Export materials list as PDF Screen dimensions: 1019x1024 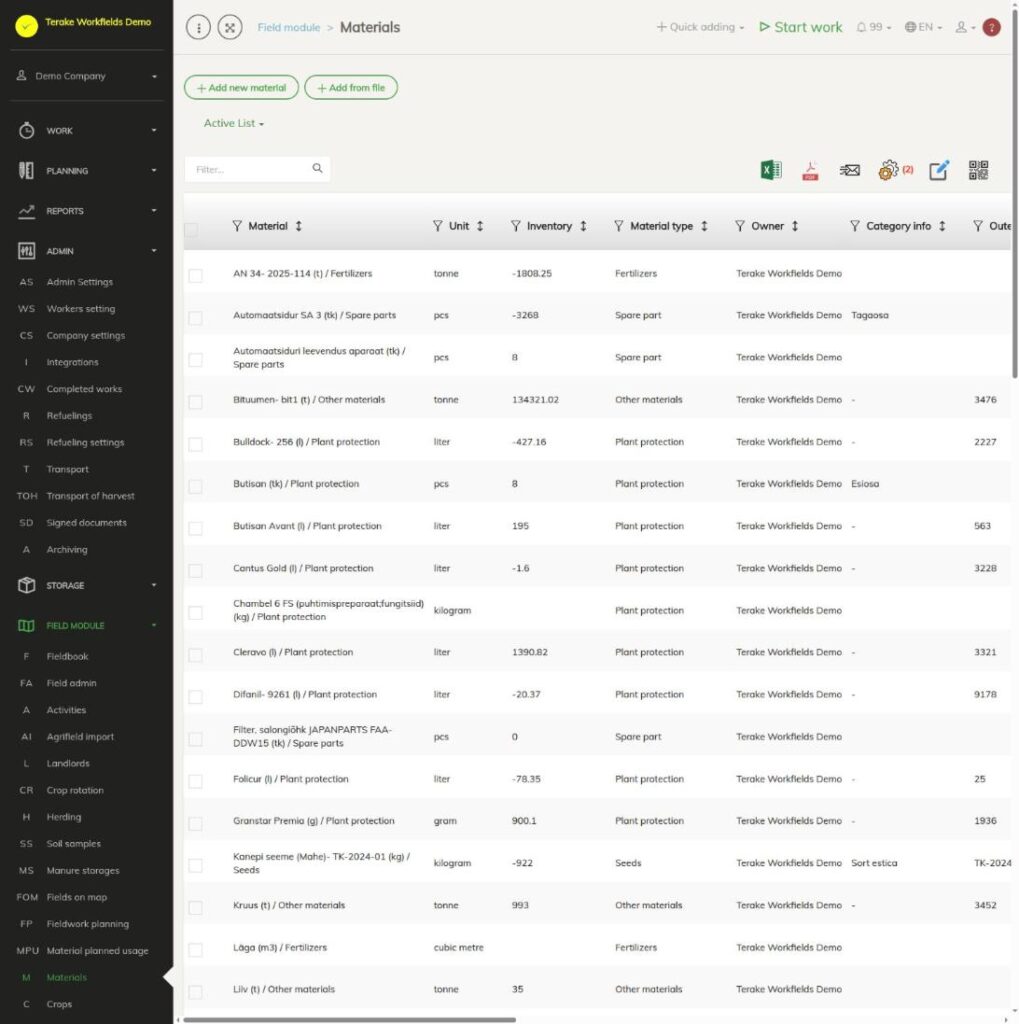810,170
